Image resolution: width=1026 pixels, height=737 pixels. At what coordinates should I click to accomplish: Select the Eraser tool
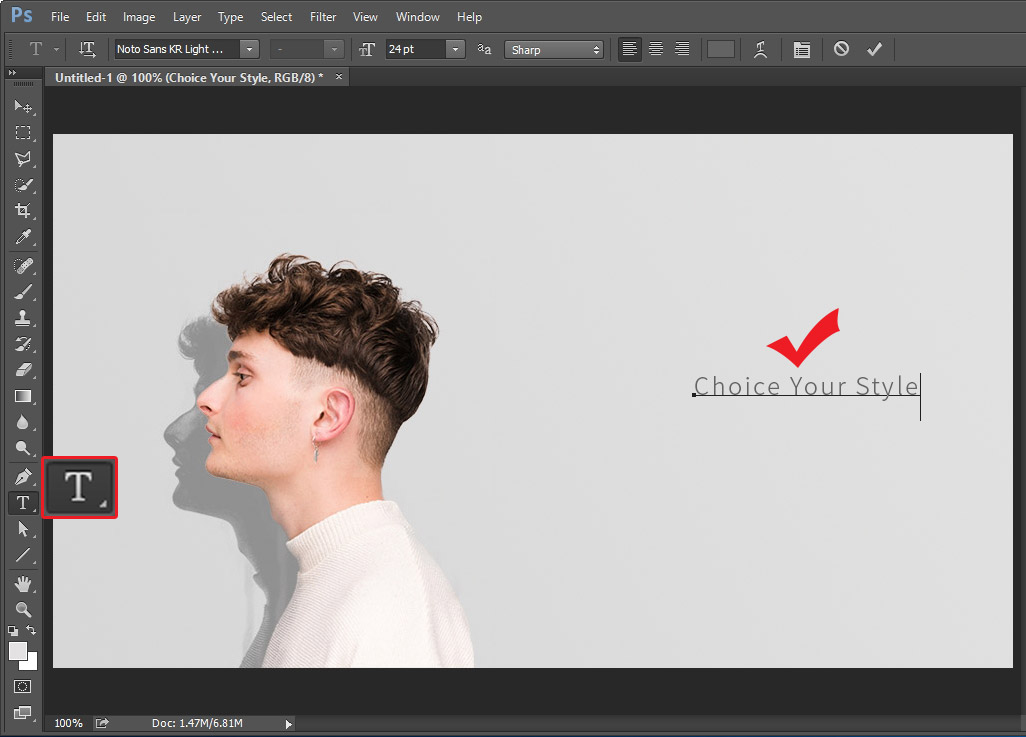coord(23,370)
